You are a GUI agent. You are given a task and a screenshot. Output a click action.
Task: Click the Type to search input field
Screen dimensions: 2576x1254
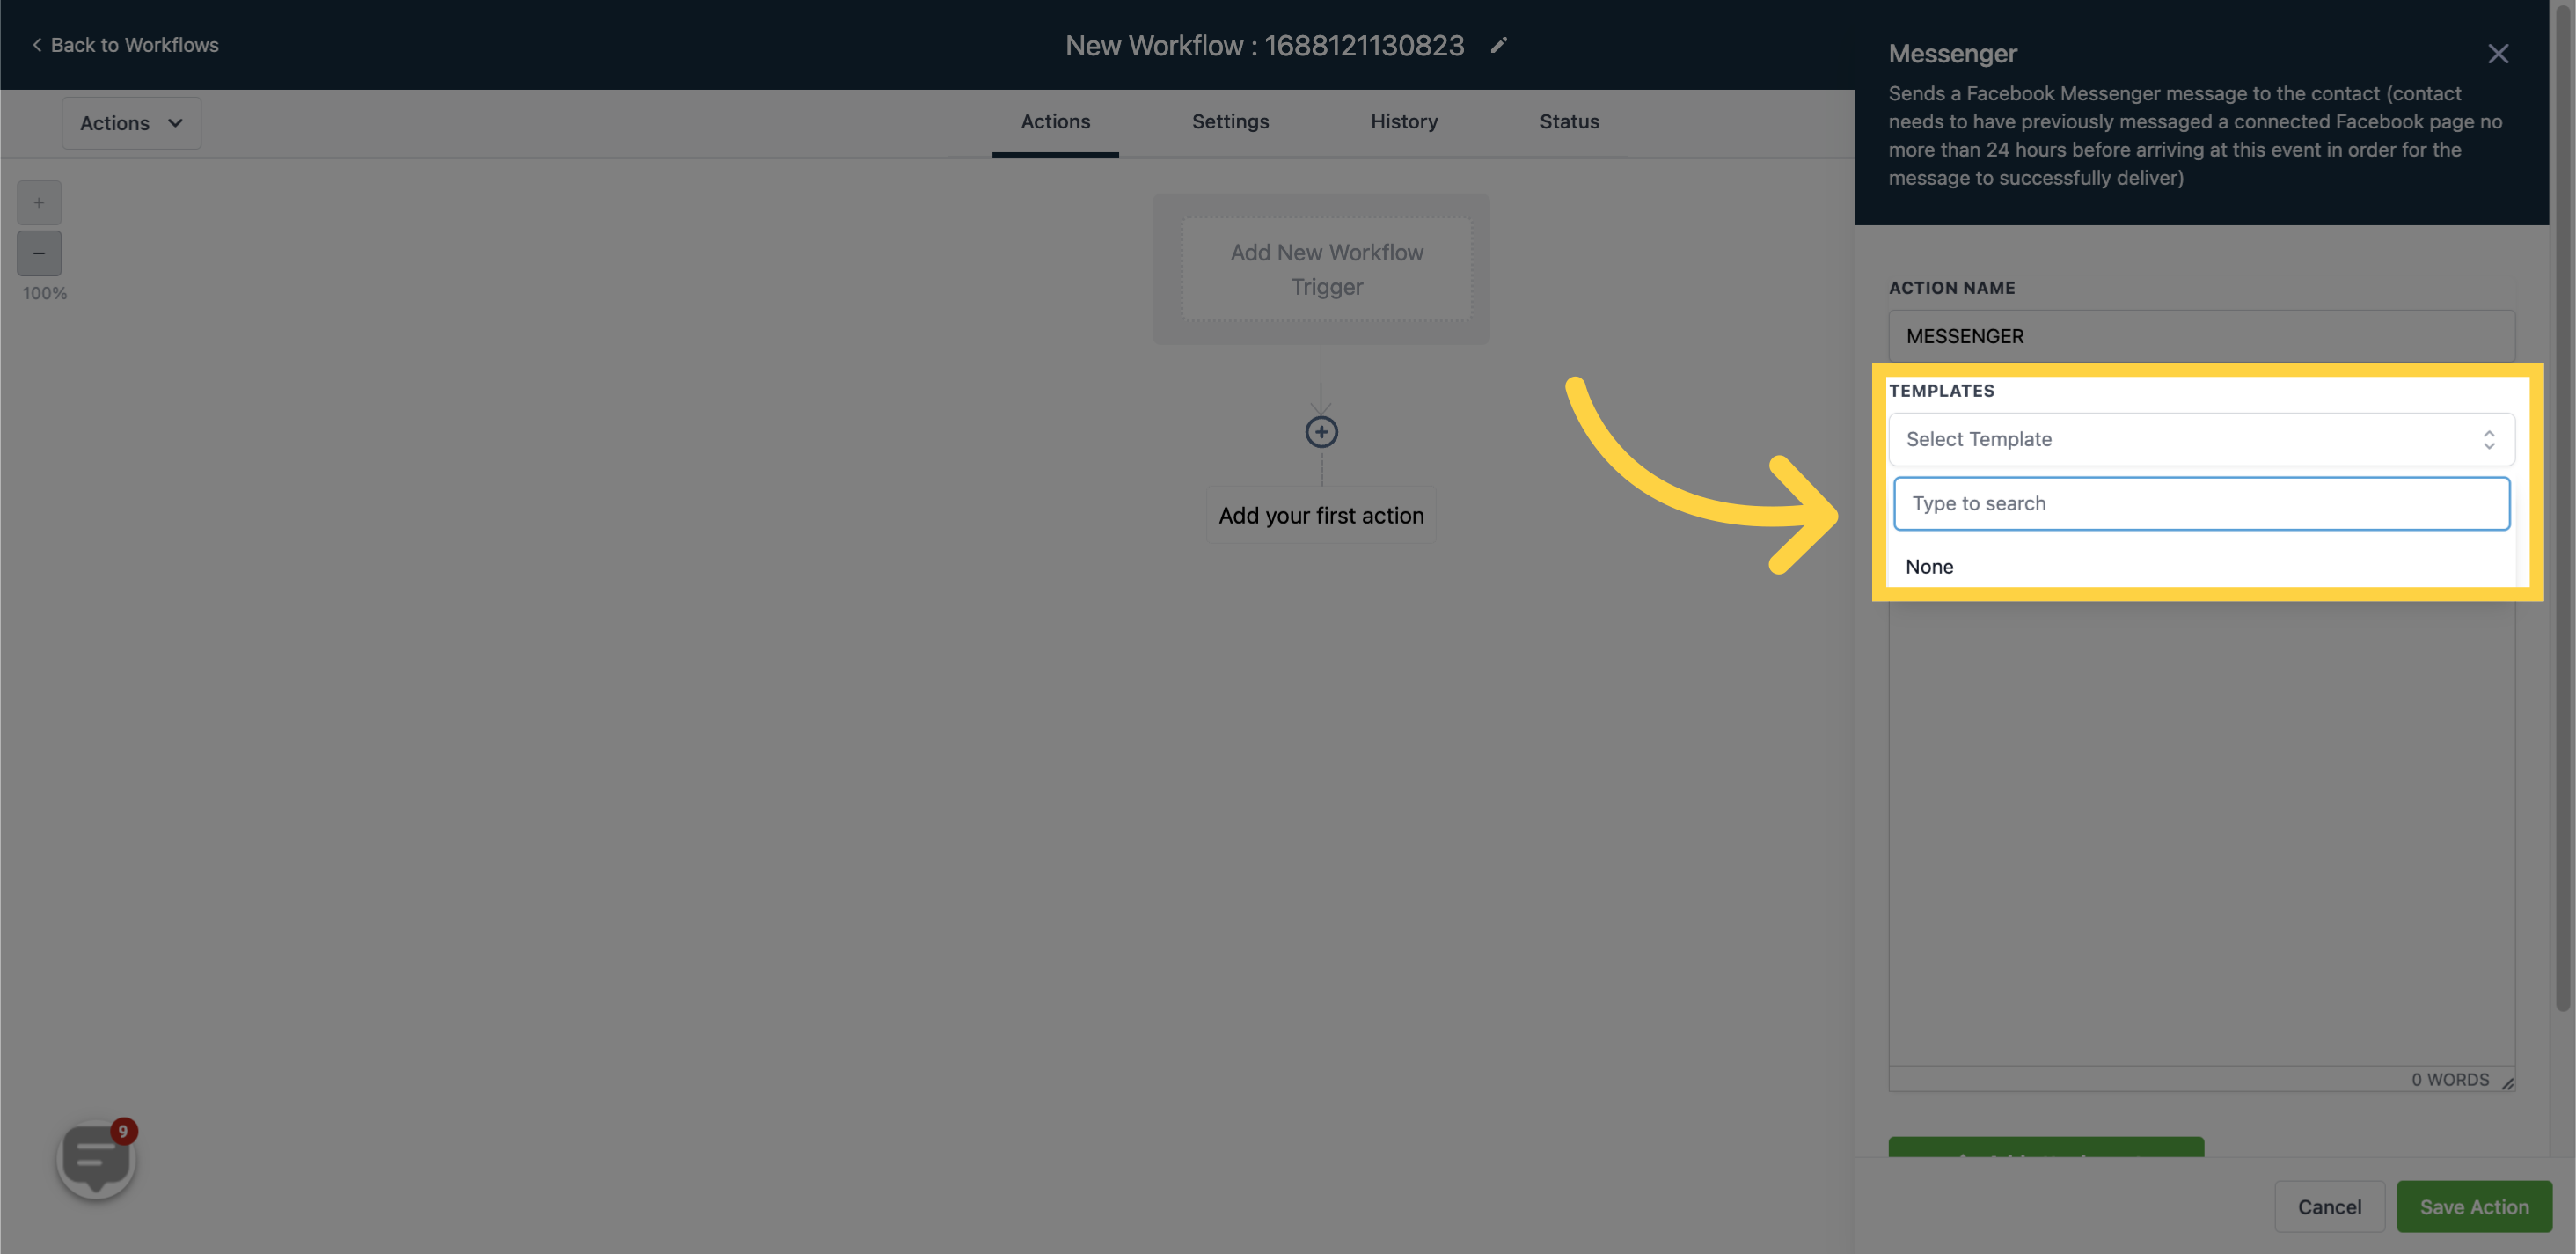pos(2201,502)
